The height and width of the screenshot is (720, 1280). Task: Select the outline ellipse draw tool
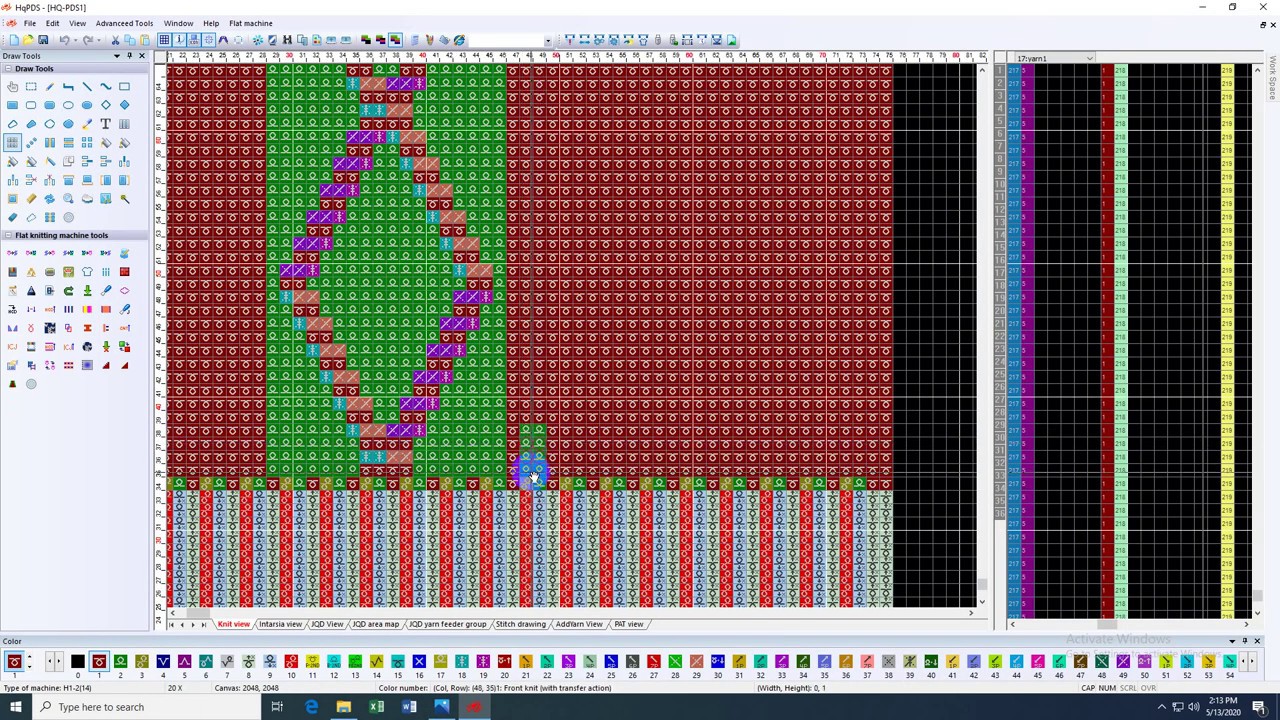click(x=68, y=105)
